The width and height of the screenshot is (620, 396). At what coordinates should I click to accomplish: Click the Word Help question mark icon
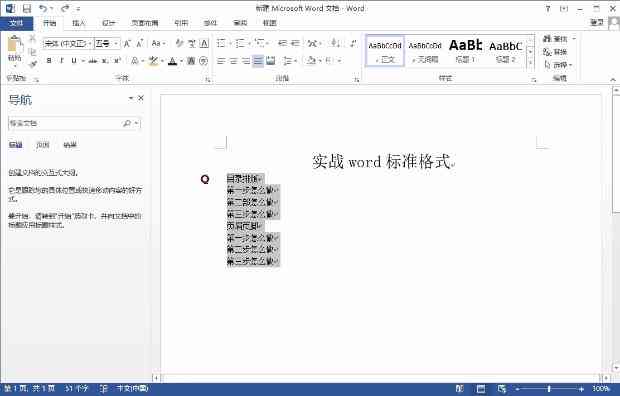pos(548,9)
